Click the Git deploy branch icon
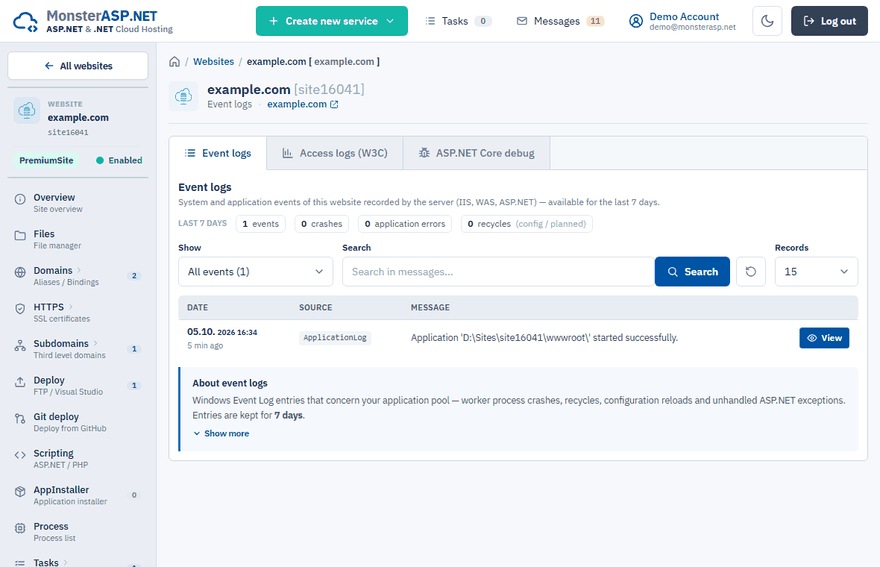Image resolution: width=880 pixels, height=567 pixels. pyautogui.click(x=20, y=418)
